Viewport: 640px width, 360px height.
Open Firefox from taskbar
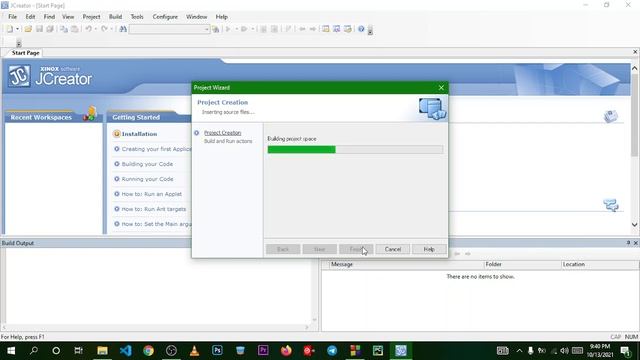pyautogui.click(x=286, y=351)
